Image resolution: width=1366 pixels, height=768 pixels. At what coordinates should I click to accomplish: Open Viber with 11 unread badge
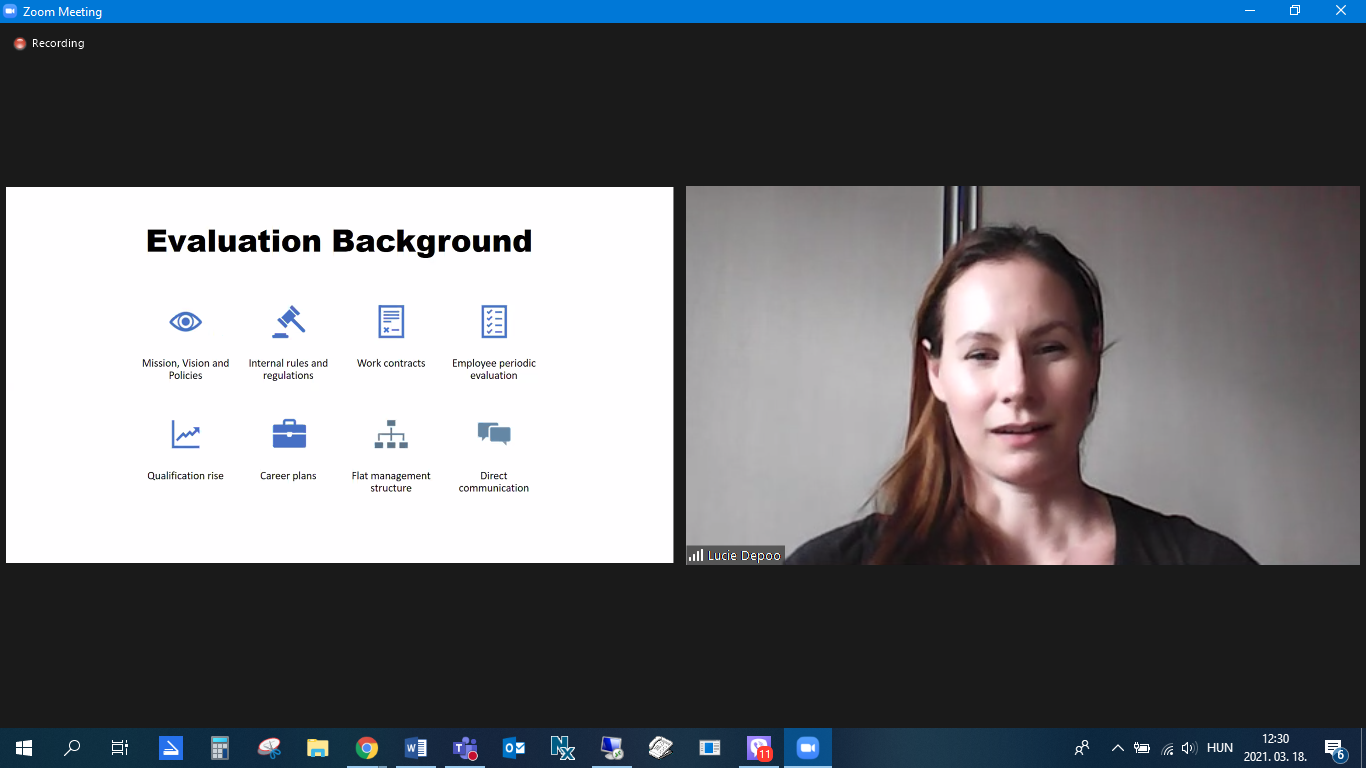coord(759,748)
